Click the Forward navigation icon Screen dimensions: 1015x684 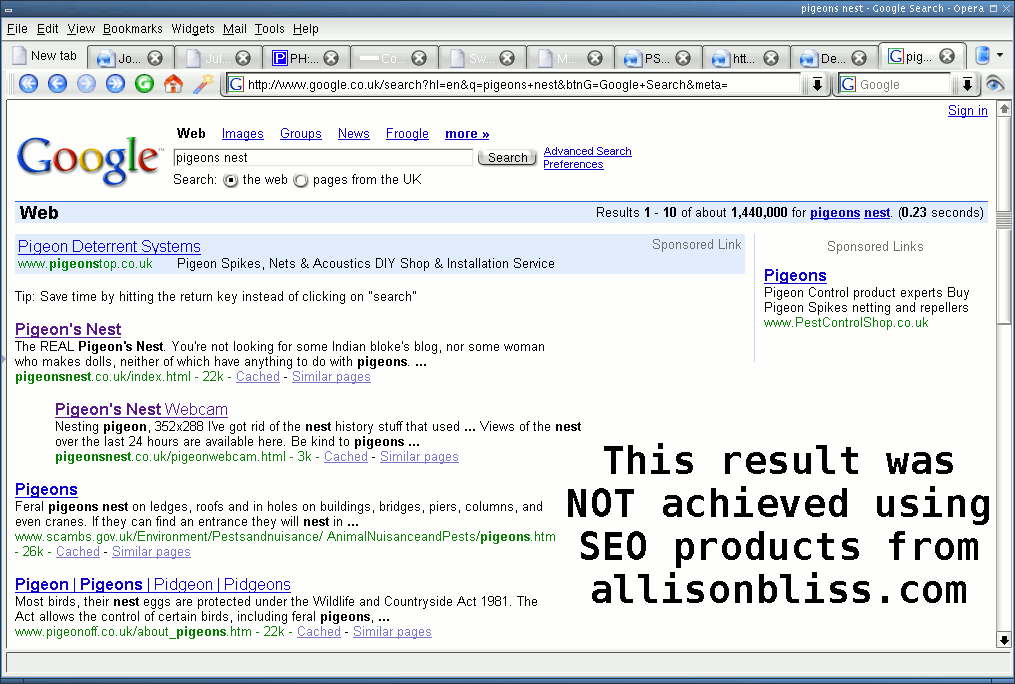(85, 84)
